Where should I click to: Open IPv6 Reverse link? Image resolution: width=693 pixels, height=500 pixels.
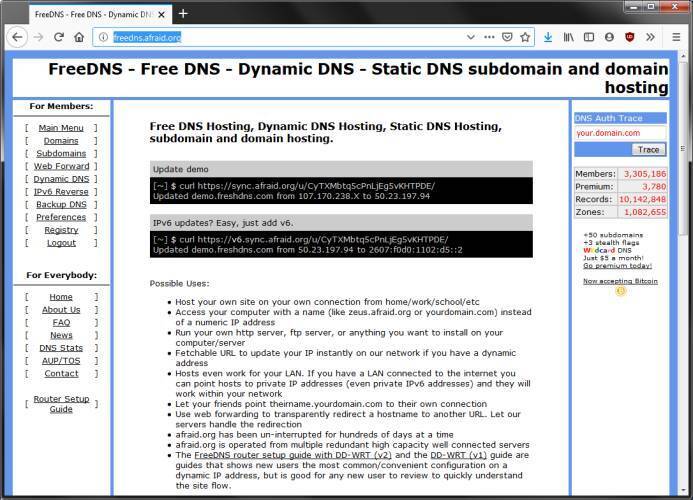pos(61,192)
